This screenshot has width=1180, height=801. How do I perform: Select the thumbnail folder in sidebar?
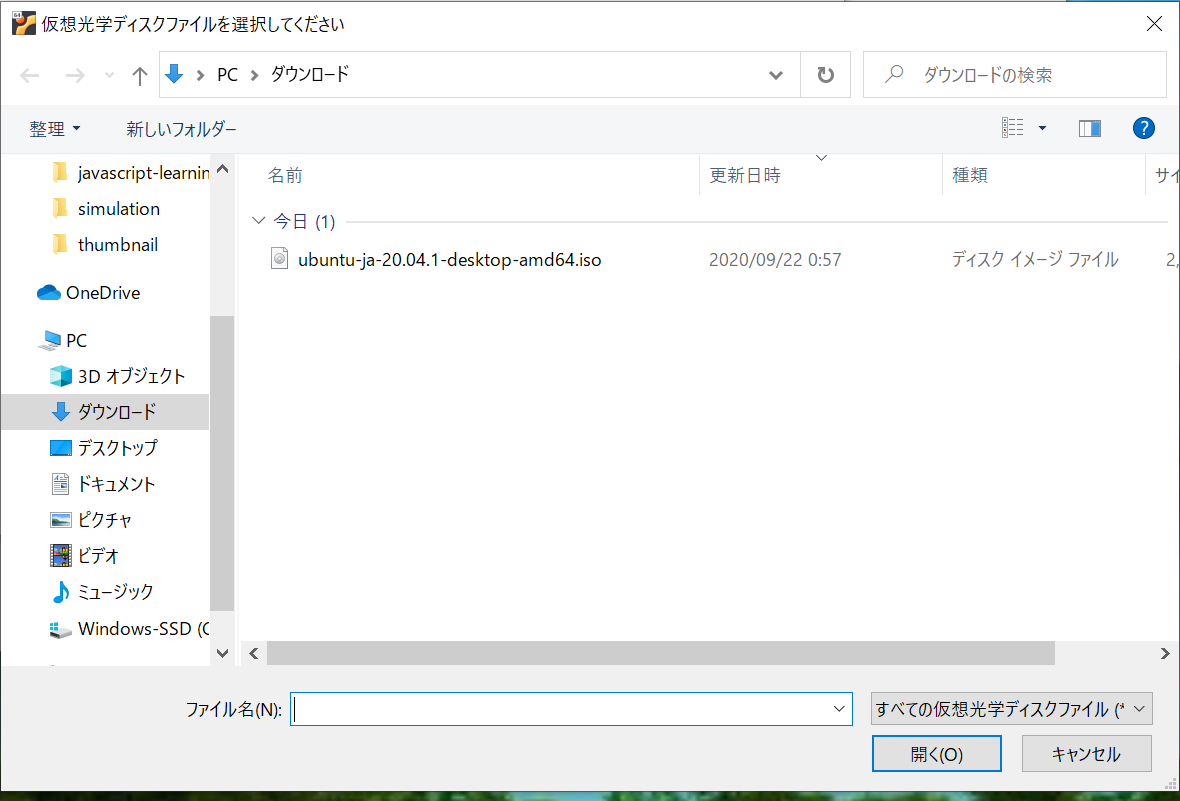click(105, 245)
